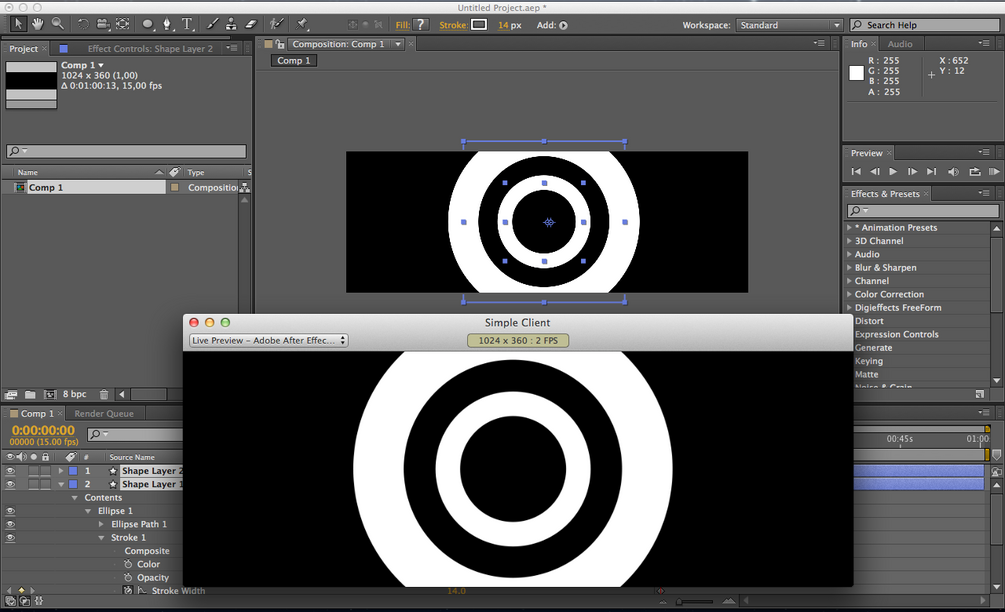The width and height of the screenshot is (1005, 612).
Task: Switch to the Audio panel tab
Action: (900, 44)
